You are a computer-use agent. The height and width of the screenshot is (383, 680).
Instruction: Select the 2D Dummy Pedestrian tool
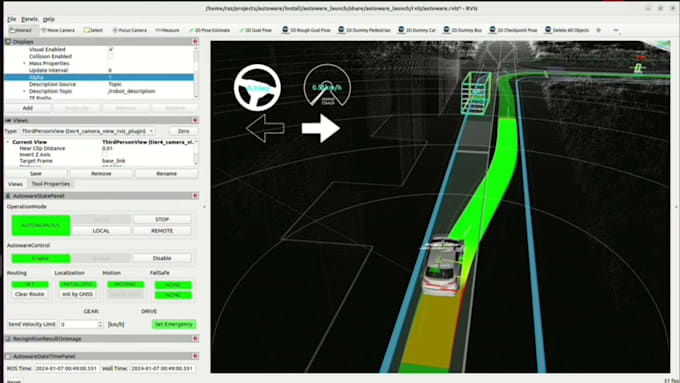tap(364, 30)
